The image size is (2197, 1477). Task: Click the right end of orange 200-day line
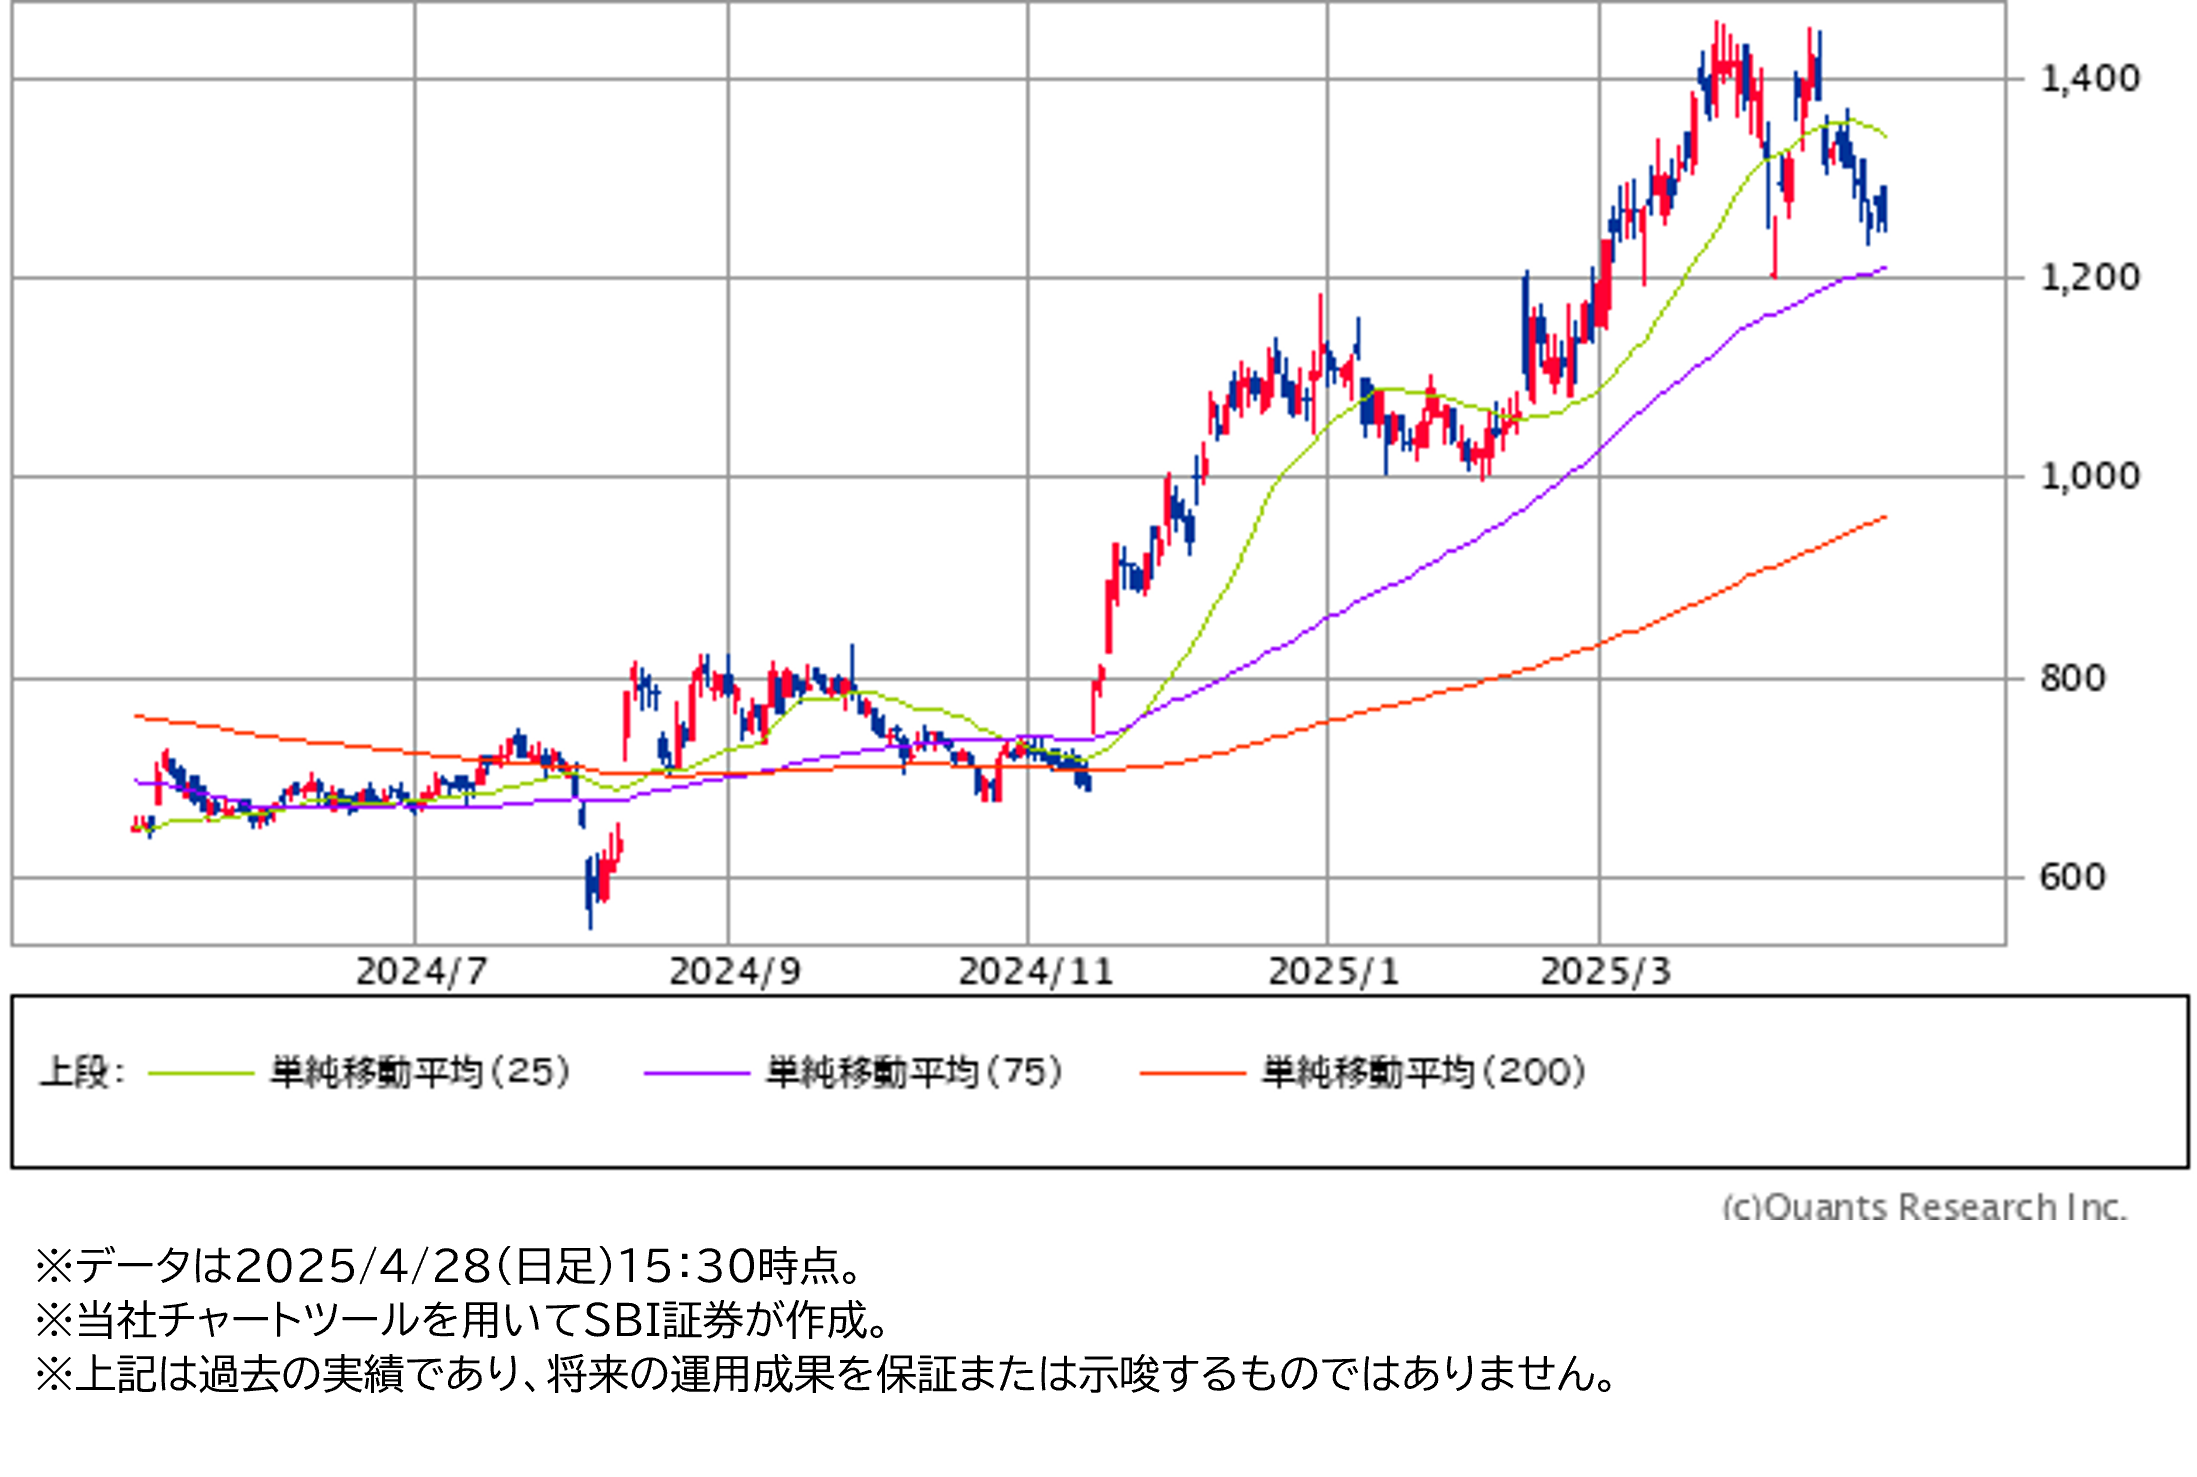(x=1884, y=517)
